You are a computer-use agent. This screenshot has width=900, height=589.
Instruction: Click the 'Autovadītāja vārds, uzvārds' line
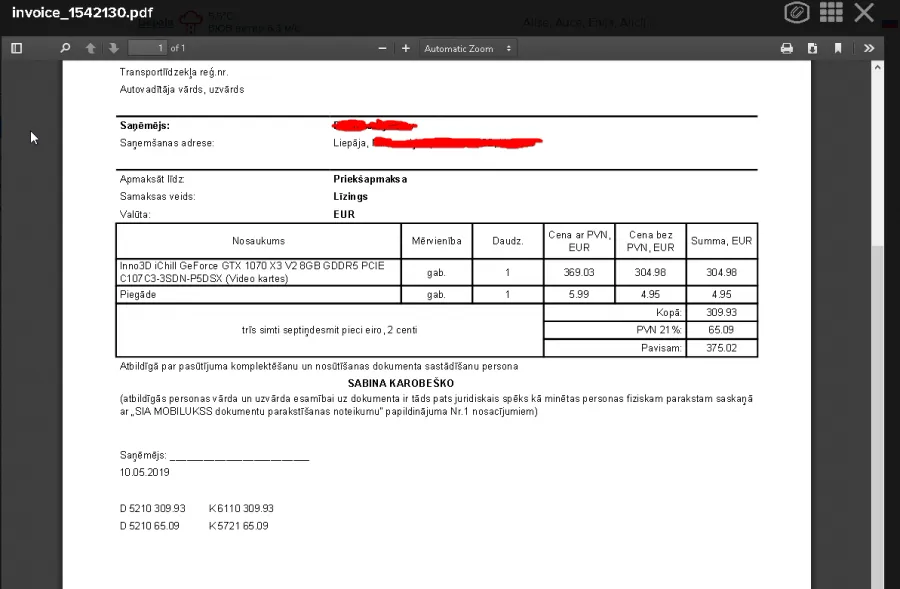click(x=182, y=90)
